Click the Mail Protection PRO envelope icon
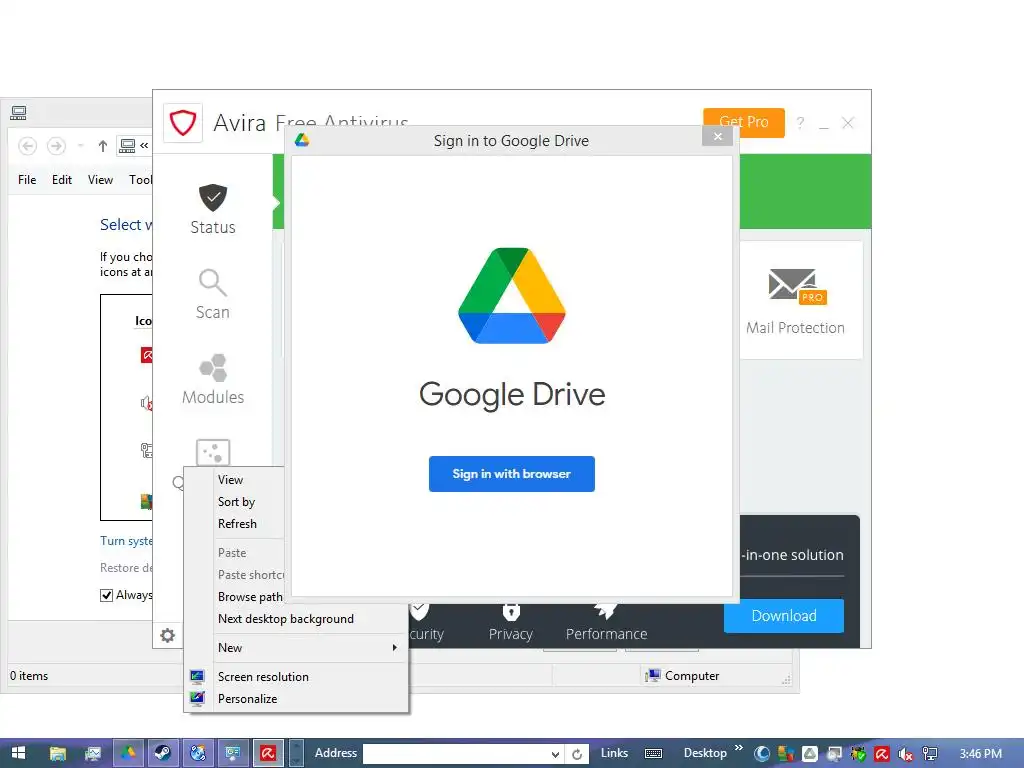The height and width of the screenshot is (768, 1024). pyautogui.click(x=797, y=287)
